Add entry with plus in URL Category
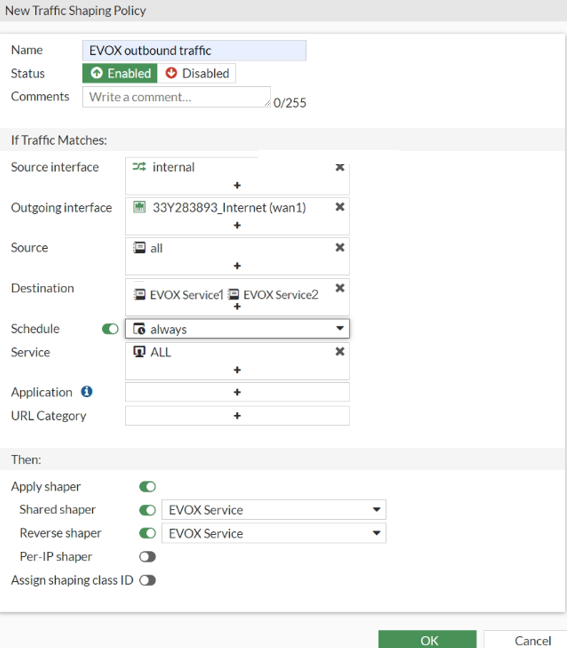This screenshot has width=569, height=648. pyautogui.click(x=237, y=416)
